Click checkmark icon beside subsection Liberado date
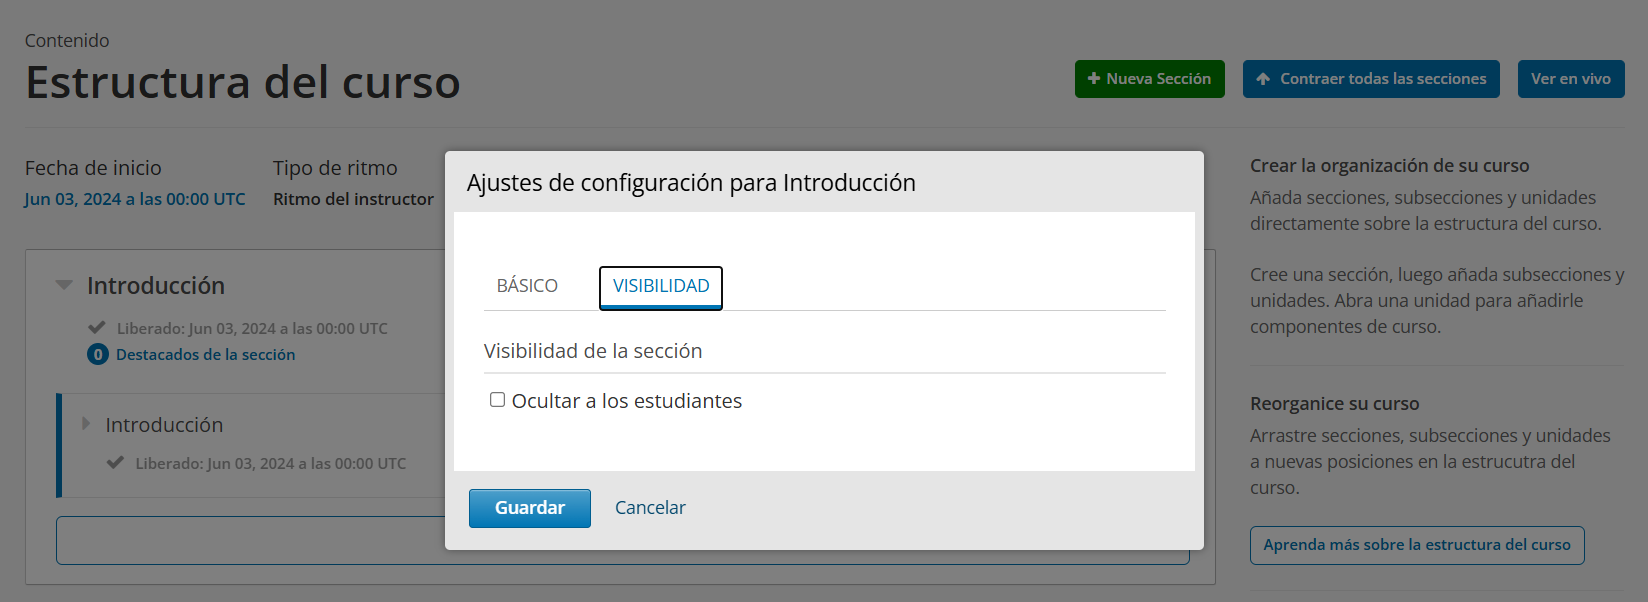 pyautogui.click(x=116, y=462)
